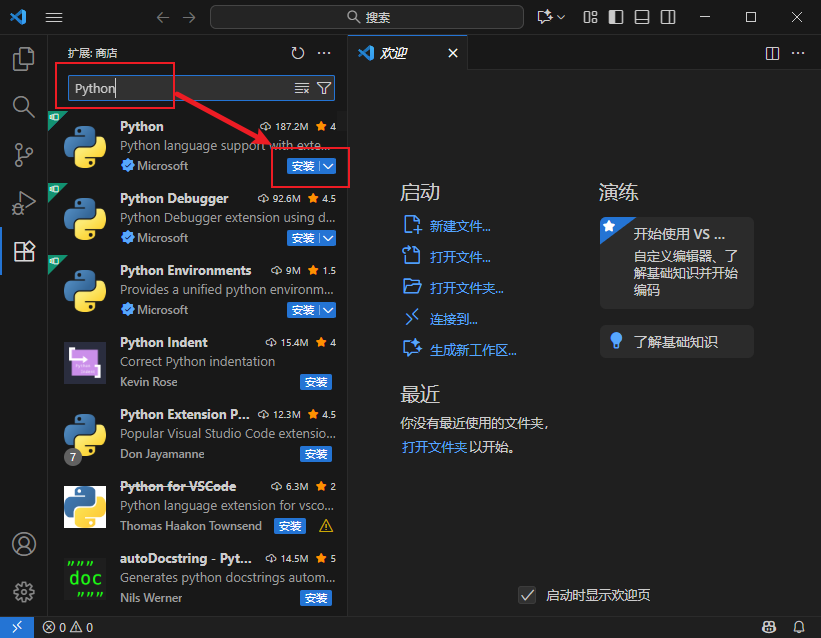This screenshot has height=638, width=821.
Task: Open the Explorer view in the activity bar
Action: pyautogui.click(x=24, y=60)
